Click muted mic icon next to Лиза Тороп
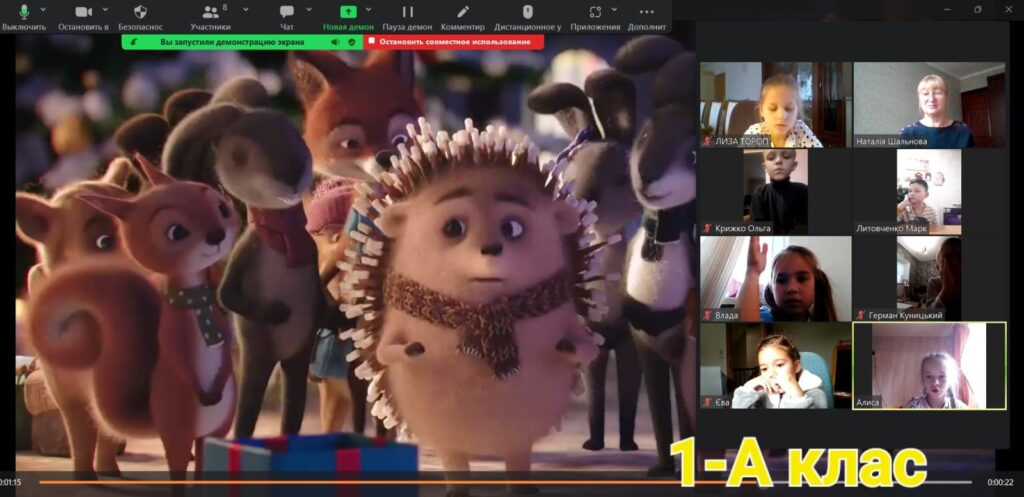This screenshot has height=497, width=1024. coord(708,142)
